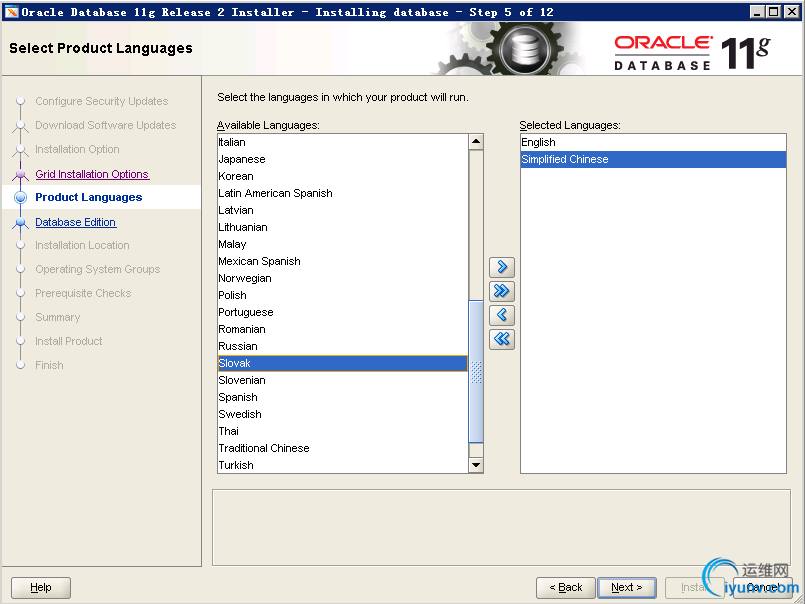Viewport: 805px width, 604px height.
Task: Minimize the installer window
Action: pyautogui.click(x=757, y=12)
